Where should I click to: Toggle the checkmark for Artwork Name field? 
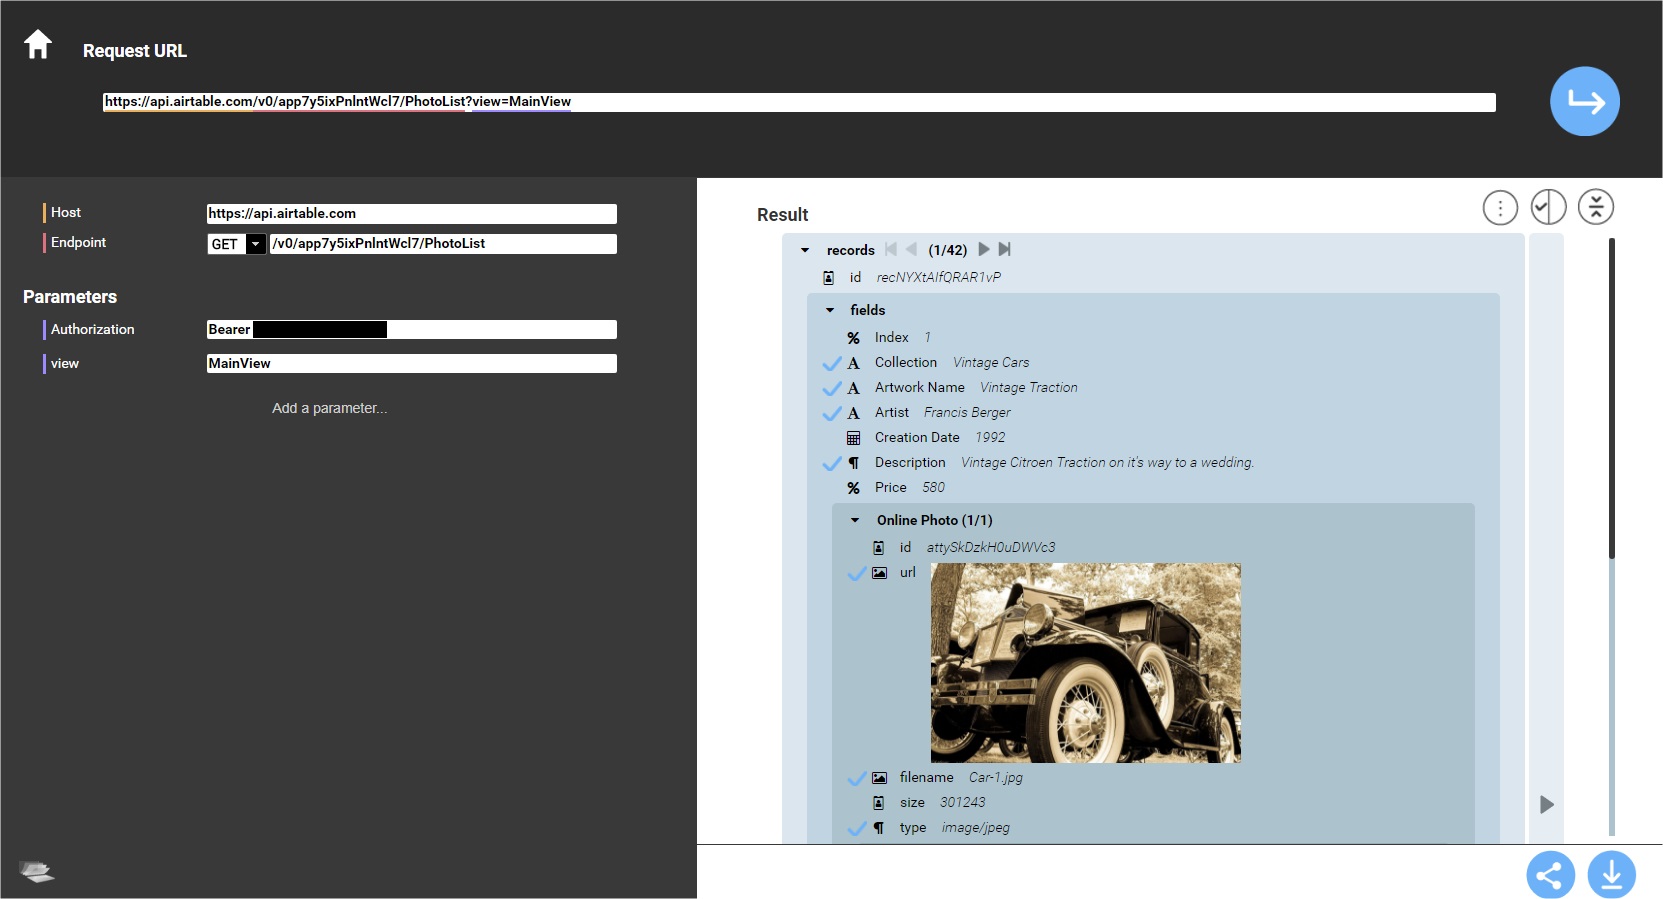831,387
